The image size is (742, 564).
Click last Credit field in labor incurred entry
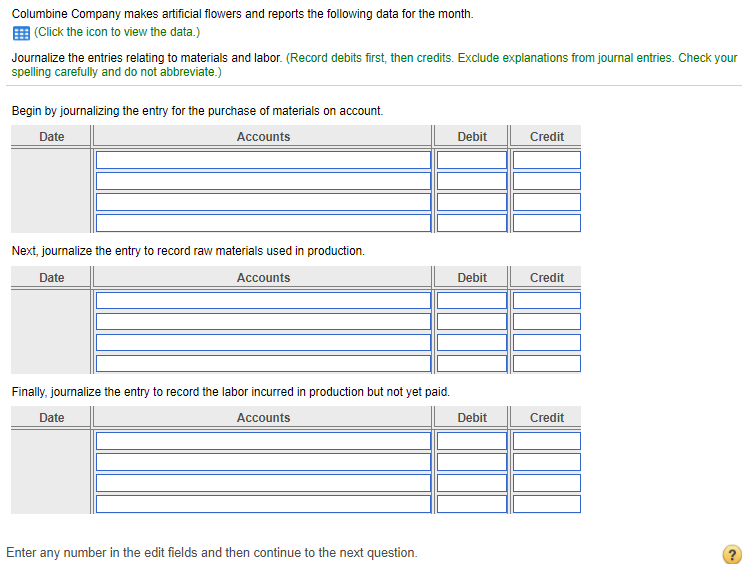point(546,504)
